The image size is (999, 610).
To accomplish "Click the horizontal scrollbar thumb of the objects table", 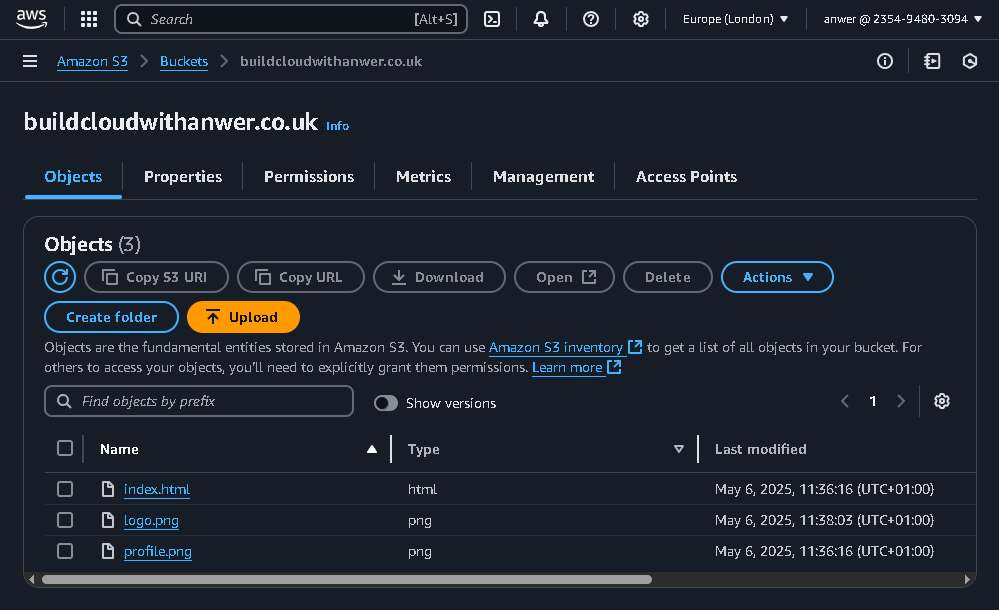I will 347,579.
